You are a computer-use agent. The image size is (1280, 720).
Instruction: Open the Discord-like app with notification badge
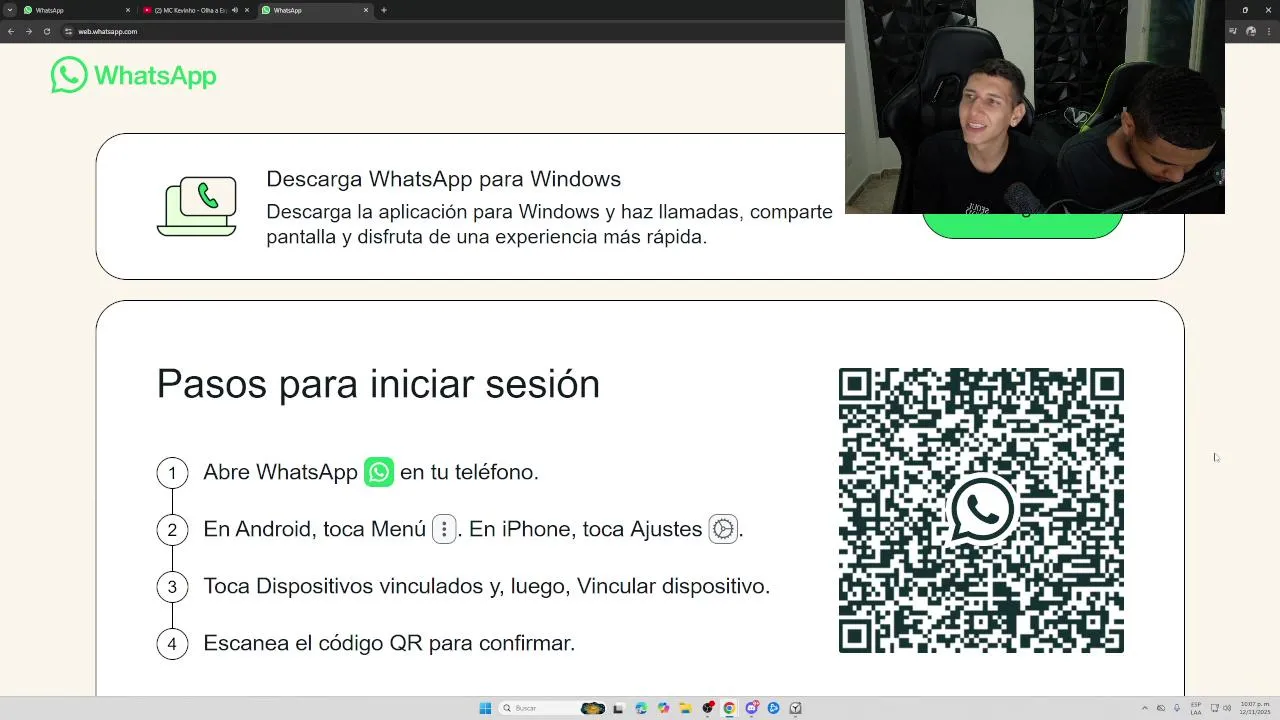click(752, 708)
